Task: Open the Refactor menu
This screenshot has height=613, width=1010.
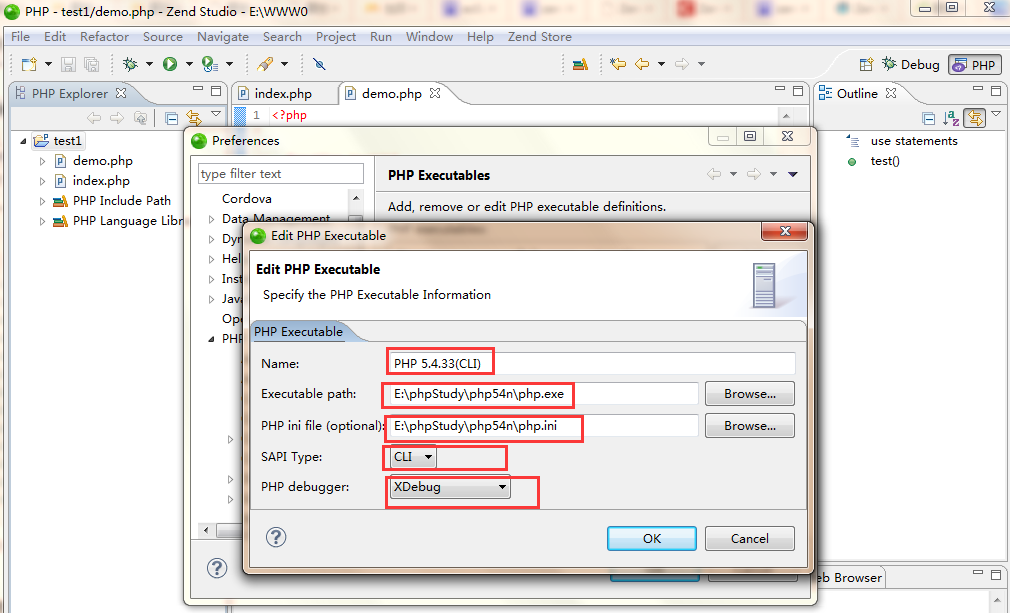Action: pos(104,37)
